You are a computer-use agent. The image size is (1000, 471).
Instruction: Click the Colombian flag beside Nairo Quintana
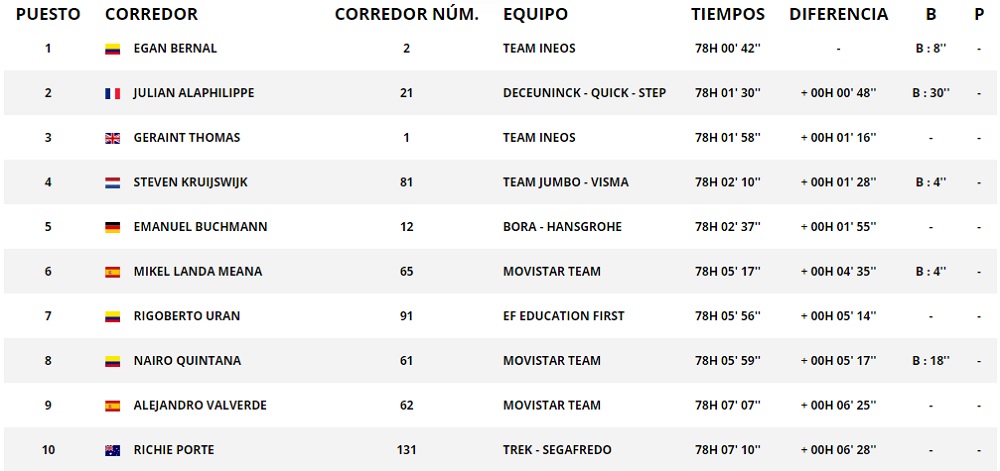pos(113,361)
